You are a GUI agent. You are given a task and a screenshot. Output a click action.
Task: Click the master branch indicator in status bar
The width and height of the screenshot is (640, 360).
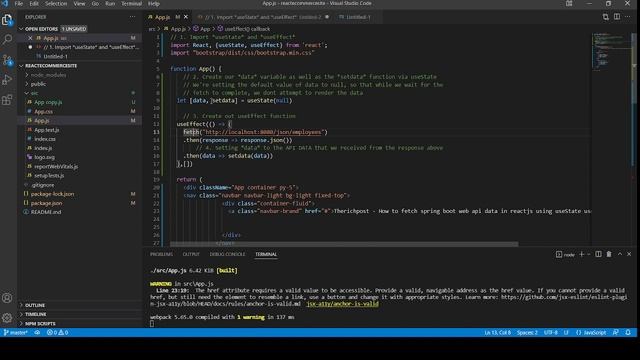coord(16,333)
